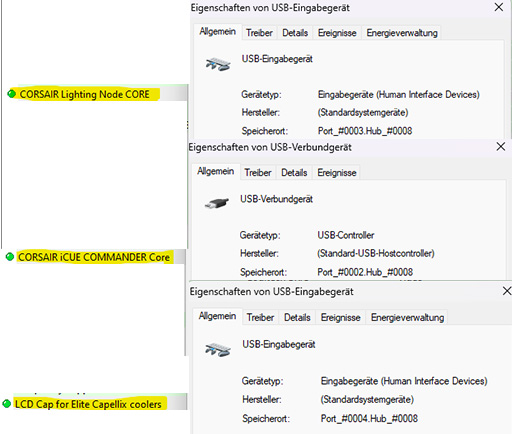Viewport: 512px width, 434px height.
Task: Open Details tab in the top USB-Eingabegerät window
Action: coord(295,33)
